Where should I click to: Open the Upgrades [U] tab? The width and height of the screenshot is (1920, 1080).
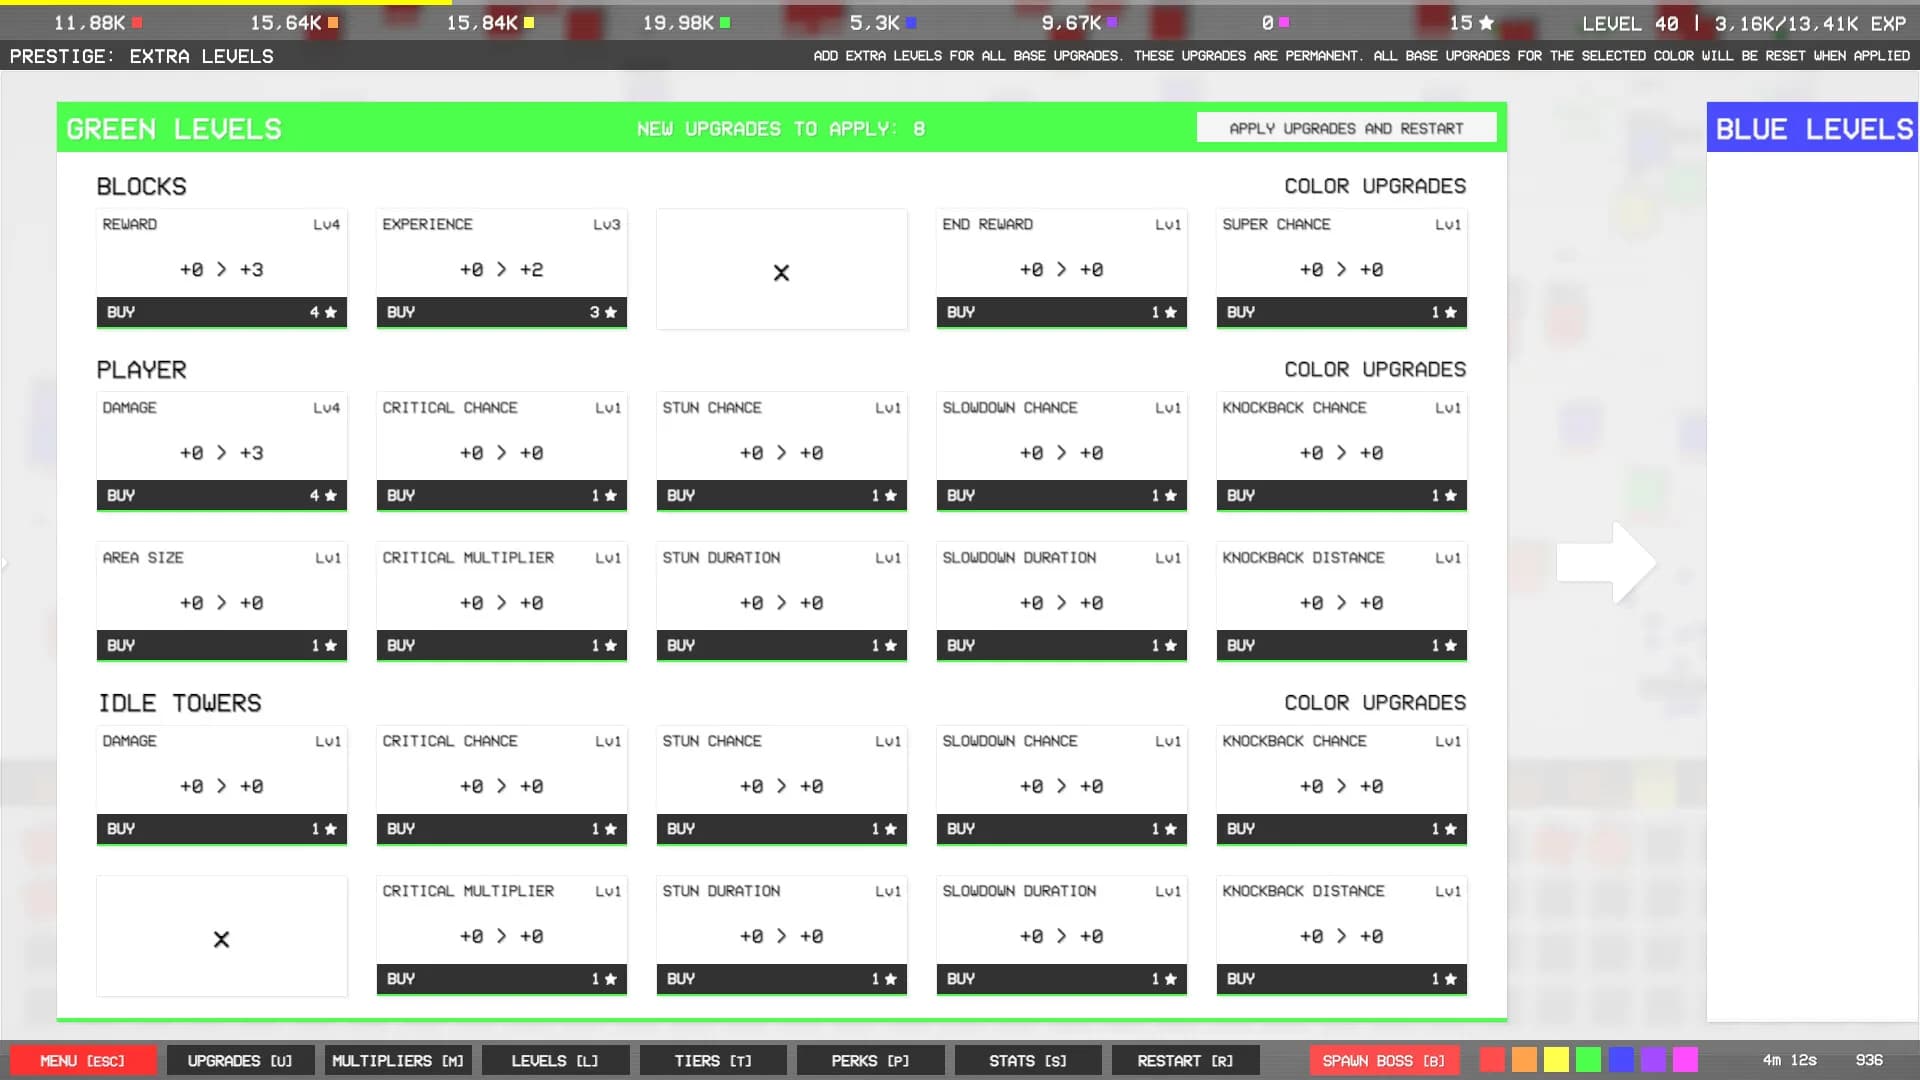coord(240,1061)
